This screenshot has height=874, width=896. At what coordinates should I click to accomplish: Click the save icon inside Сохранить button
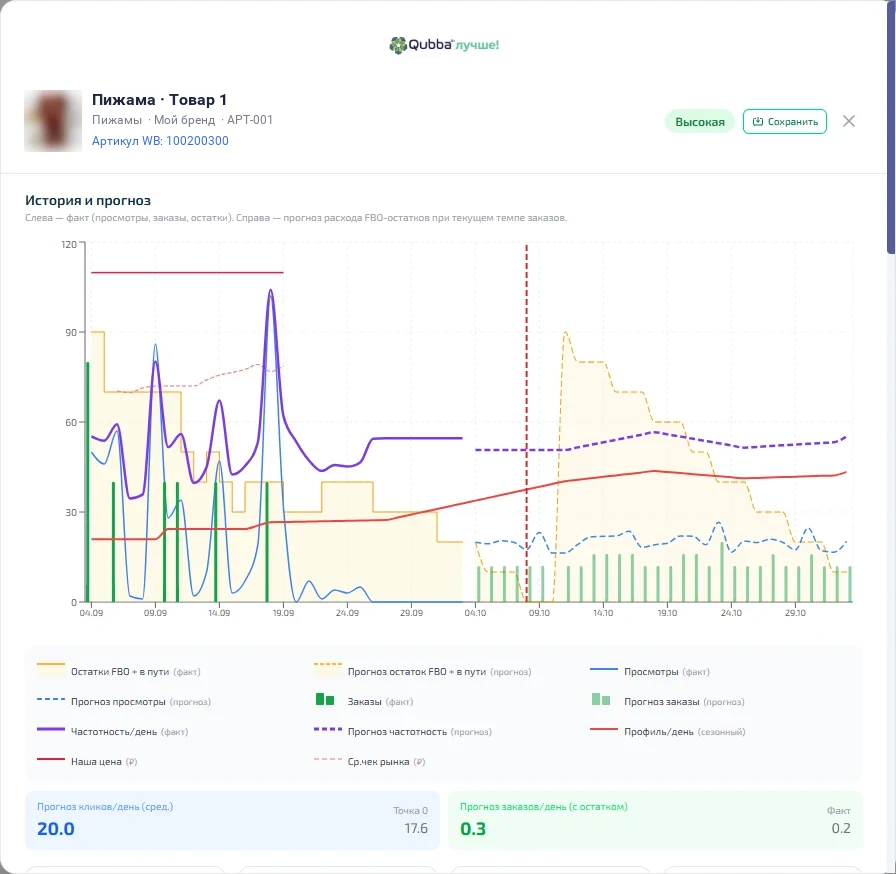(758, 122)
